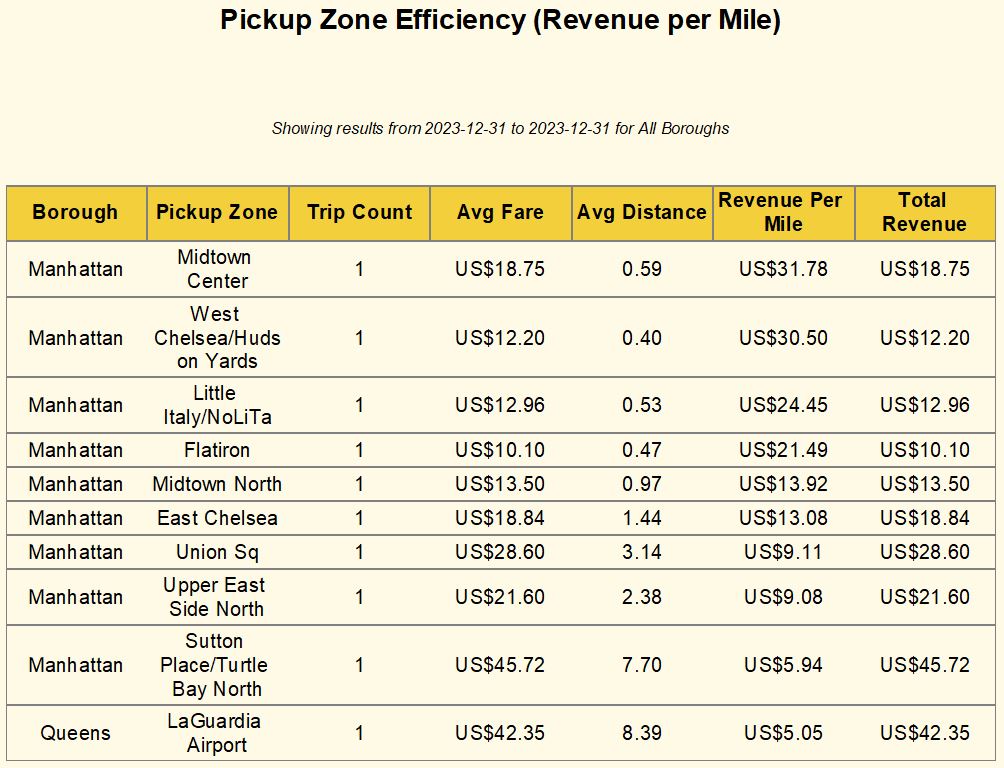Screen dimensions: 1004x768
Task: Click the 8.39 average distance cell
Action: point(642,733)
